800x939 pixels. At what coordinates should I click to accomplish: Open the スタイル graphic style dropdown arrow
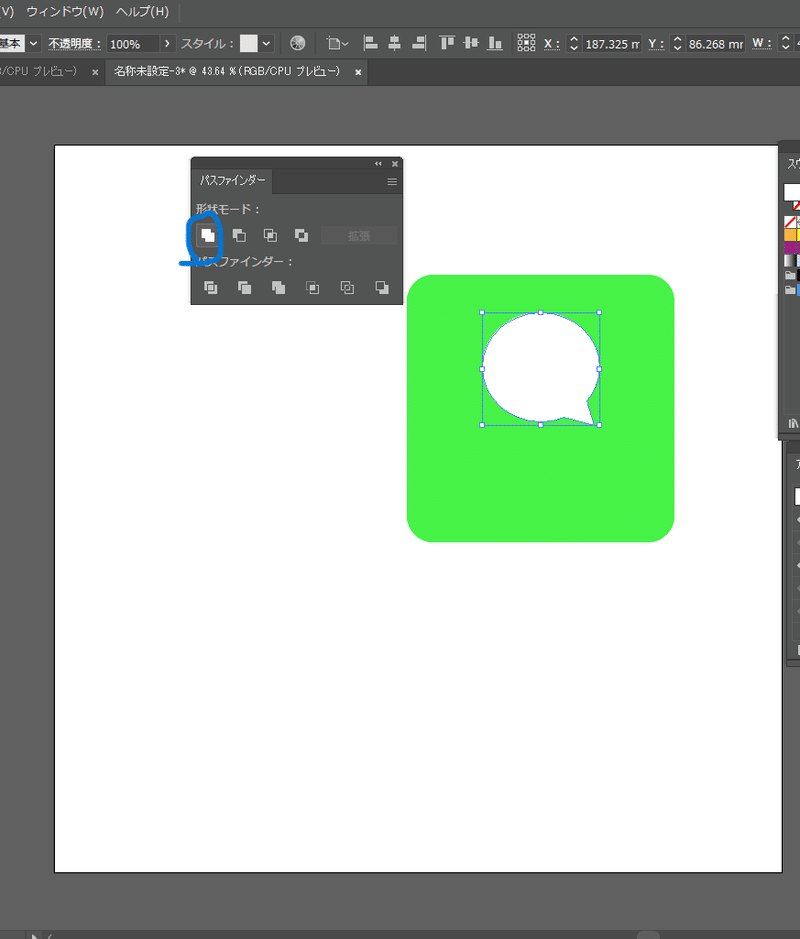pos(266,43)
